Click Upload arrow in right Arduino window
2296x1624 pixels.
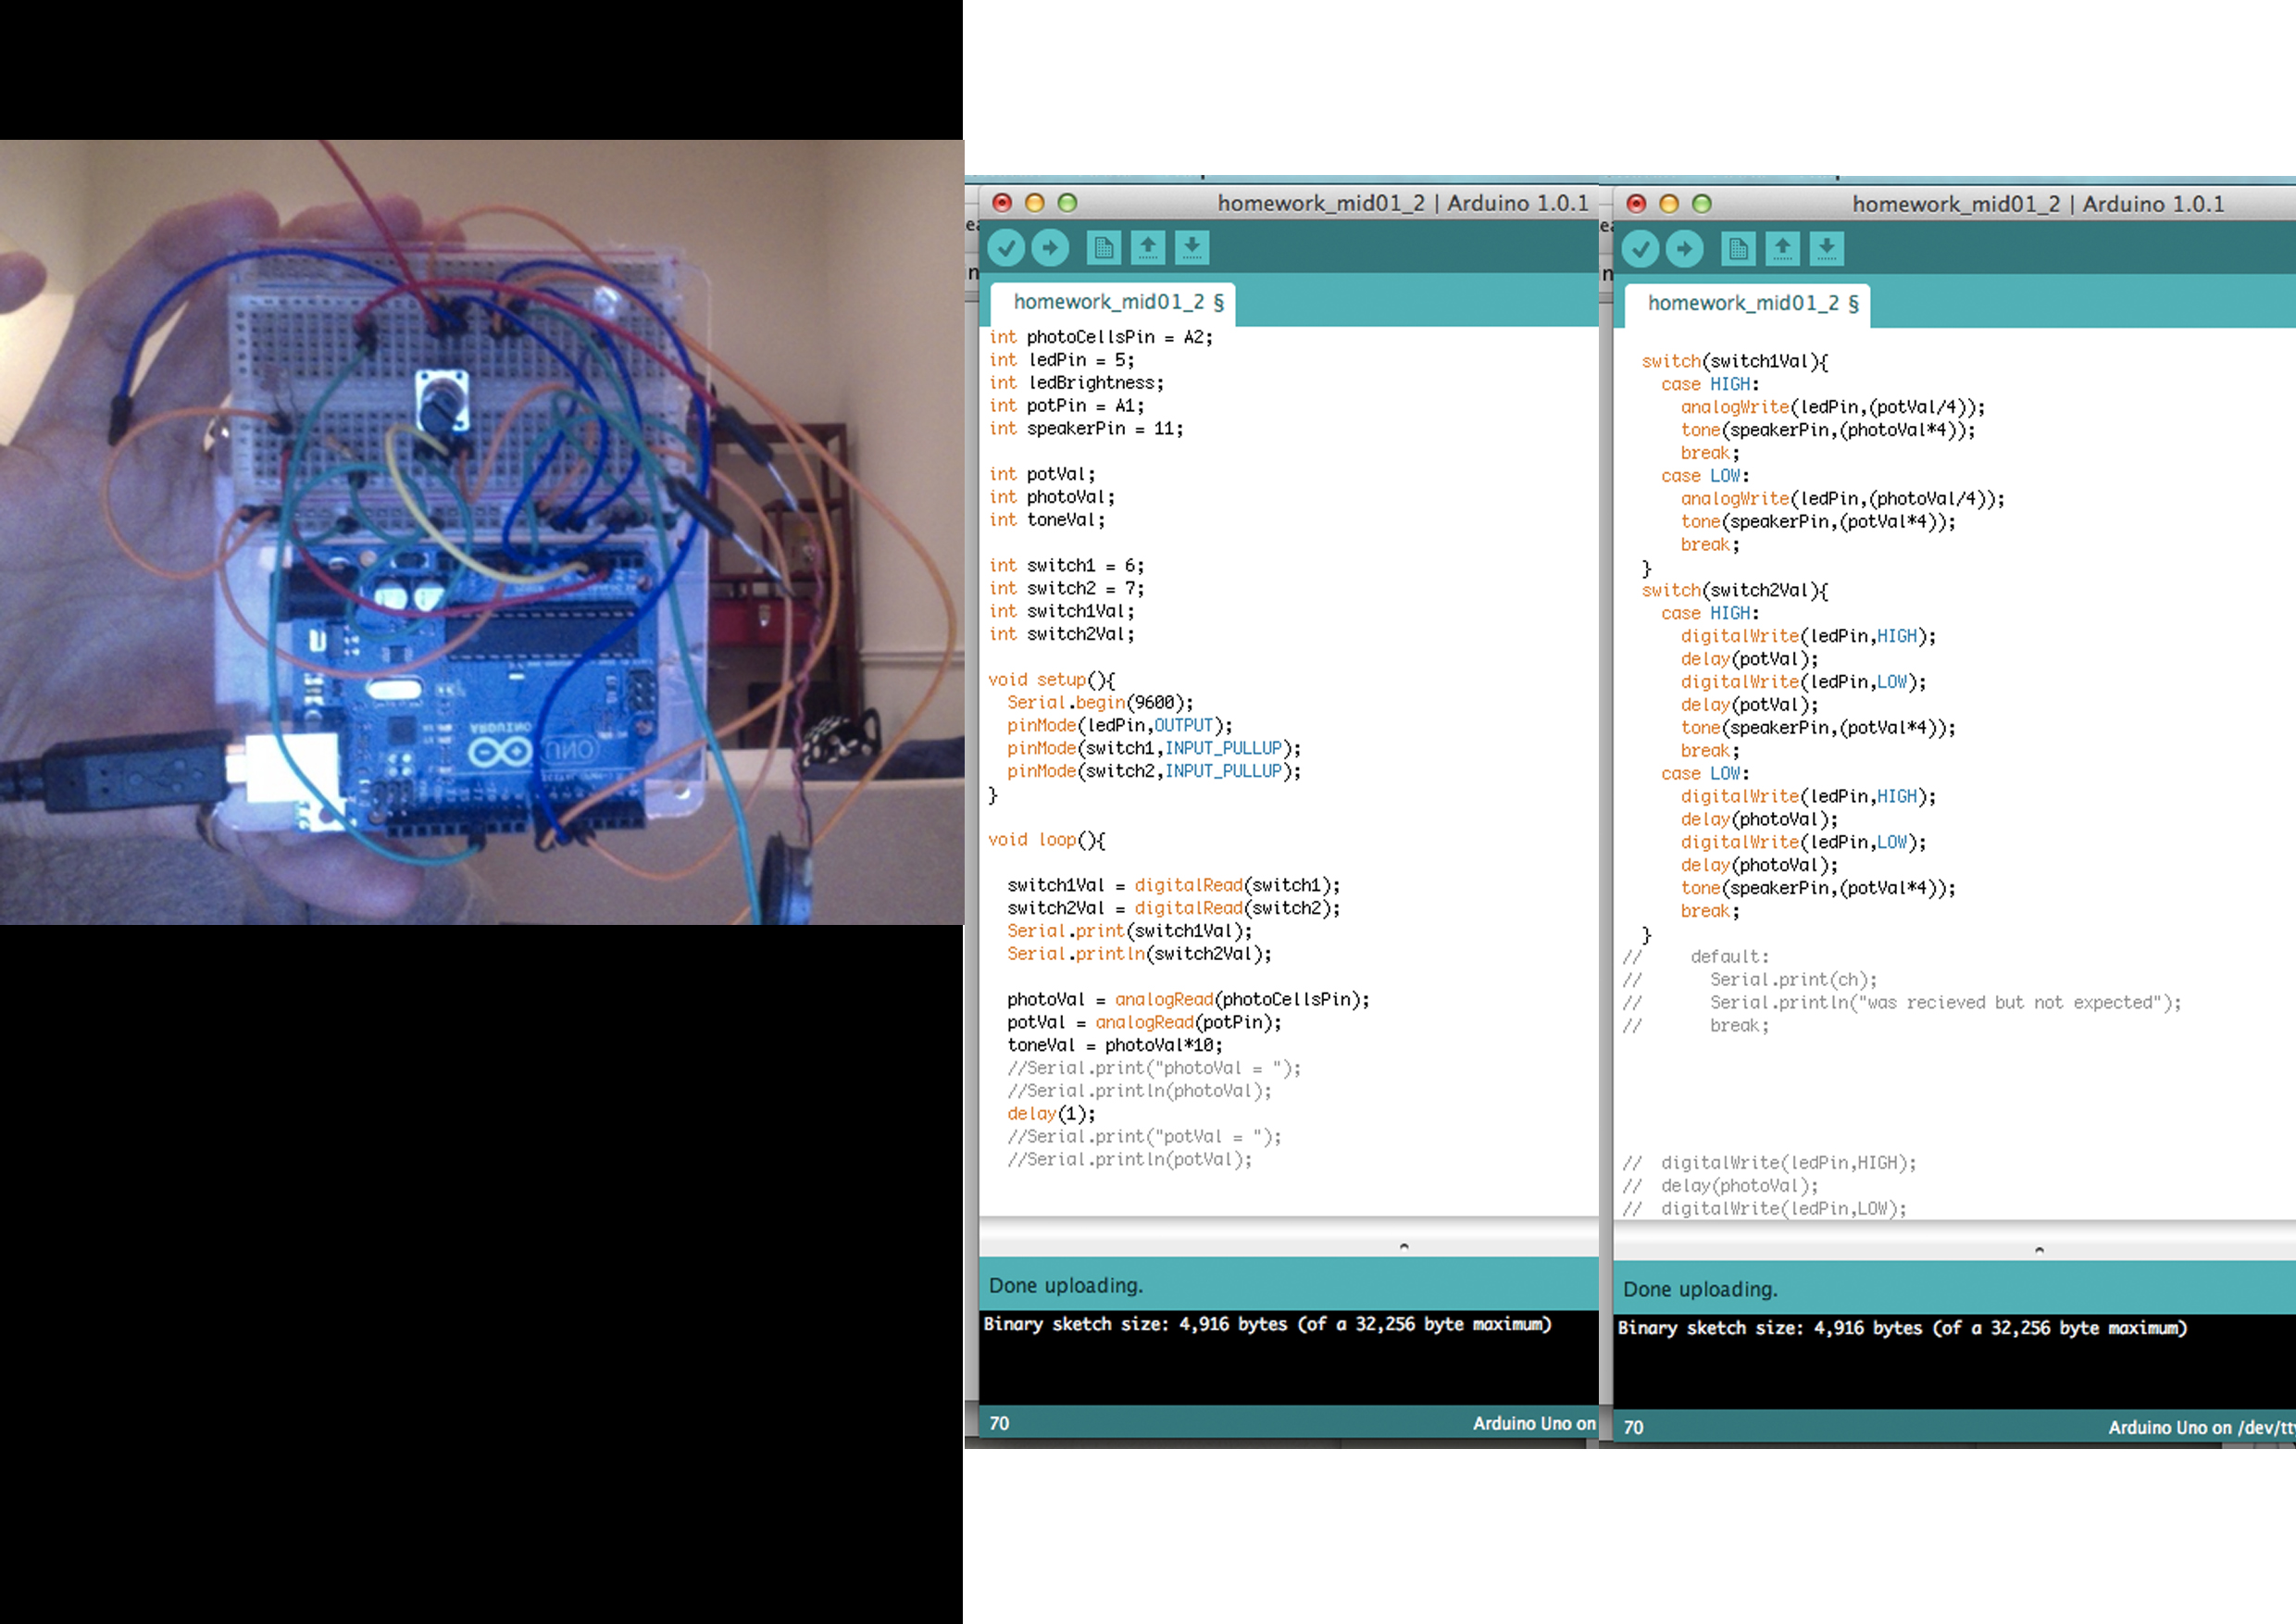pos(1685,249)
